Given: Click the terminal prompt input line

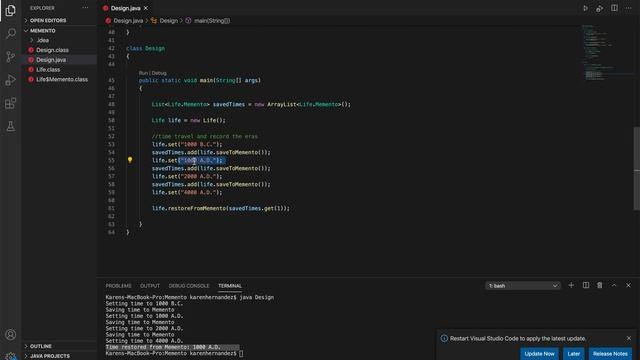Looking at the screenshot, I should [x=174, y=353].
